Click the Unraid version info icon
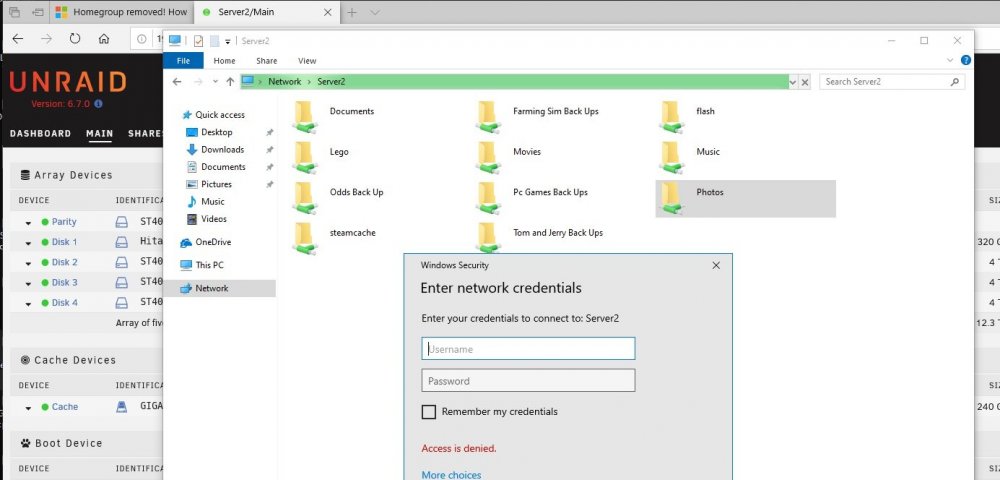 [98, 104]
